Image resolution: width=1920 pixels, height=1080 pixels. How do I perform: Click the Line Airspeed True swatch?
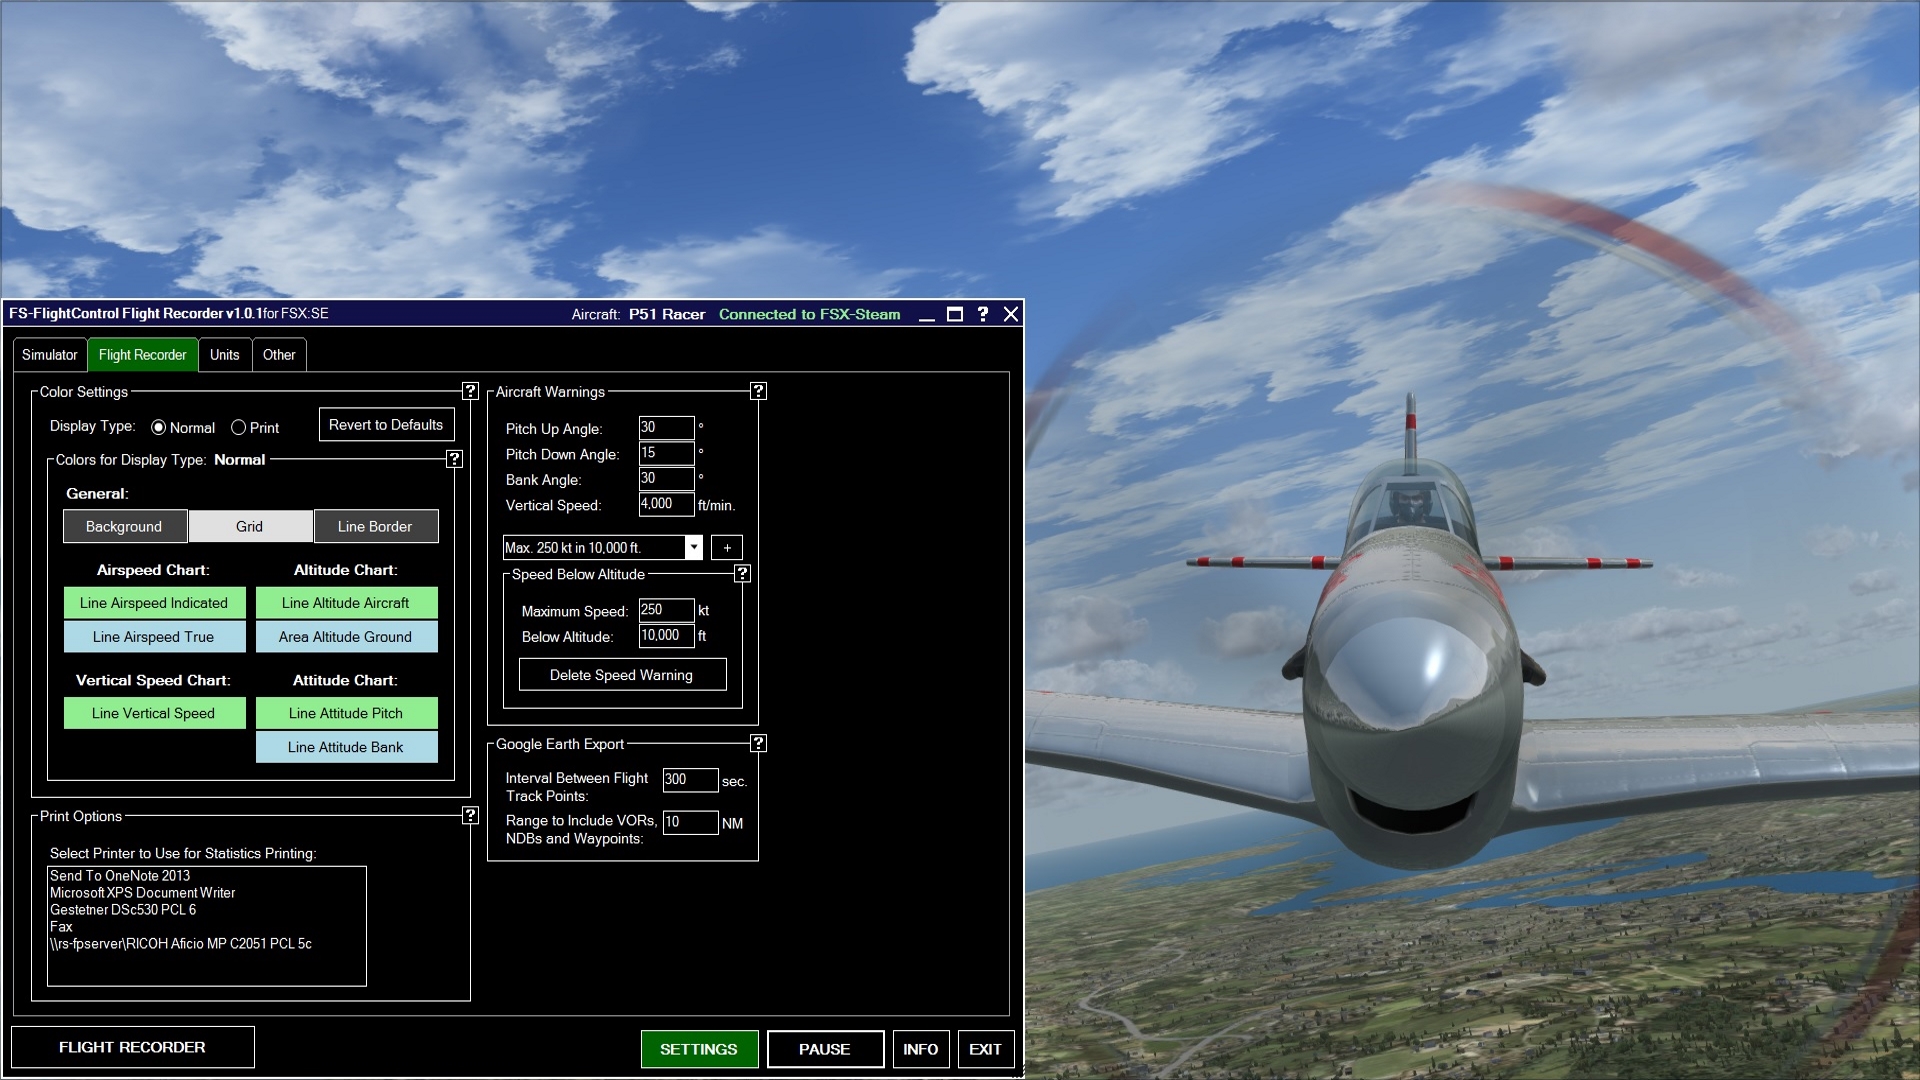tap(153, 637)
